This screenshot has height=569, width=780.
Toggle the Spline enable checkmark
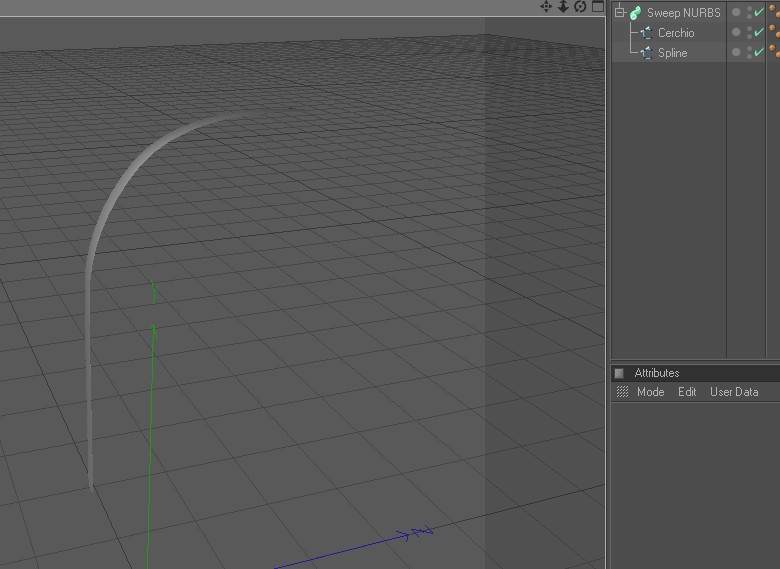click(x=759, y=52)
